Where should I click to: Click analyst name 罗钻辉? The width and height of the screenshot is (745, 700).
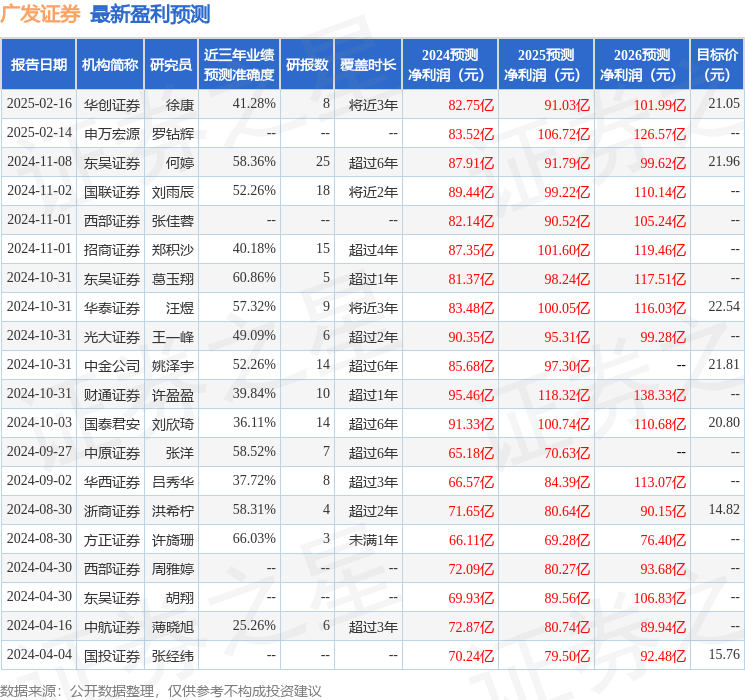(172, 134)
